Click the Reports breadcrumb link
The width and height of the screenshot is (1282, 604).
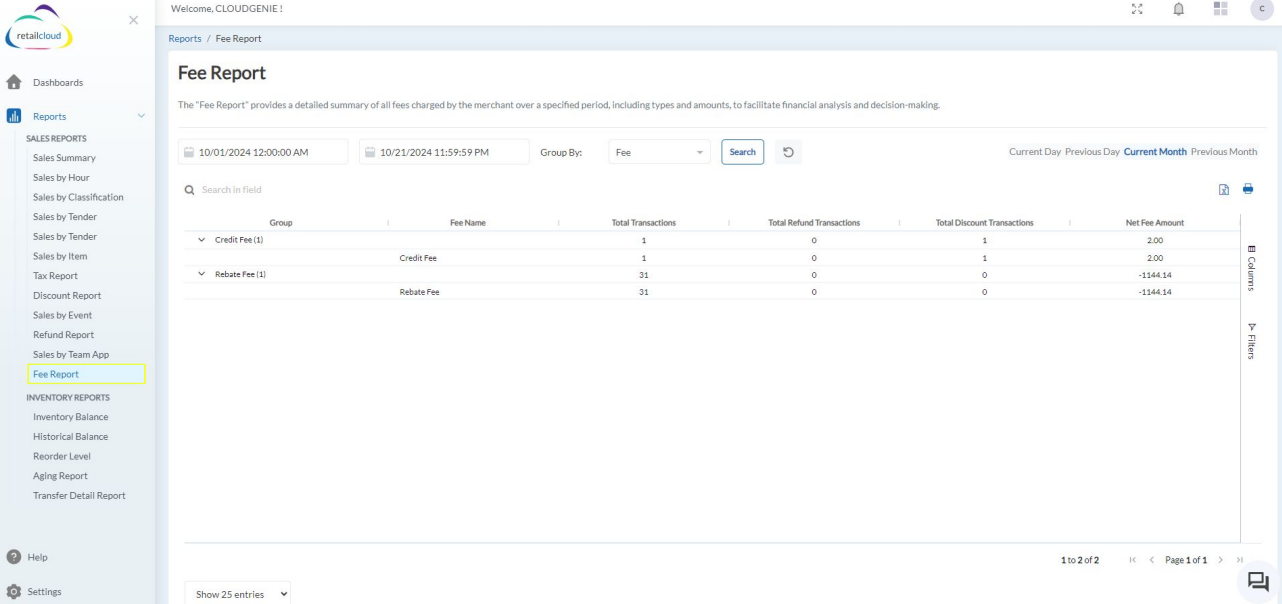[185, 37]
